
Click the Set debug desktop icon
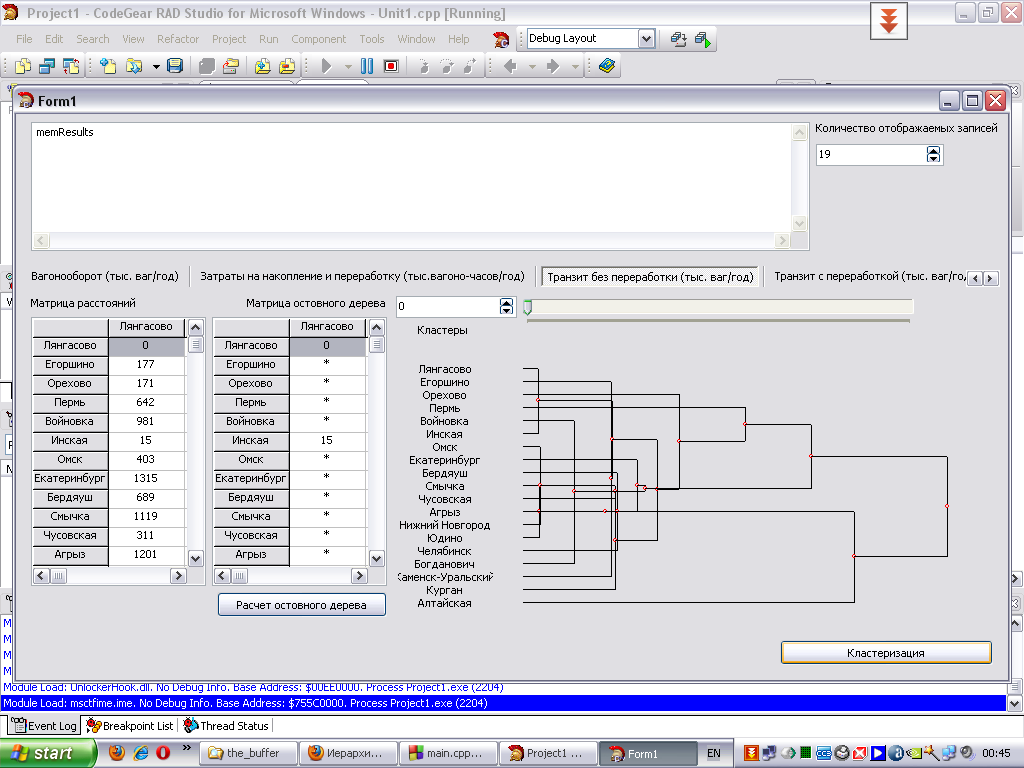click(x=703, y=39)
